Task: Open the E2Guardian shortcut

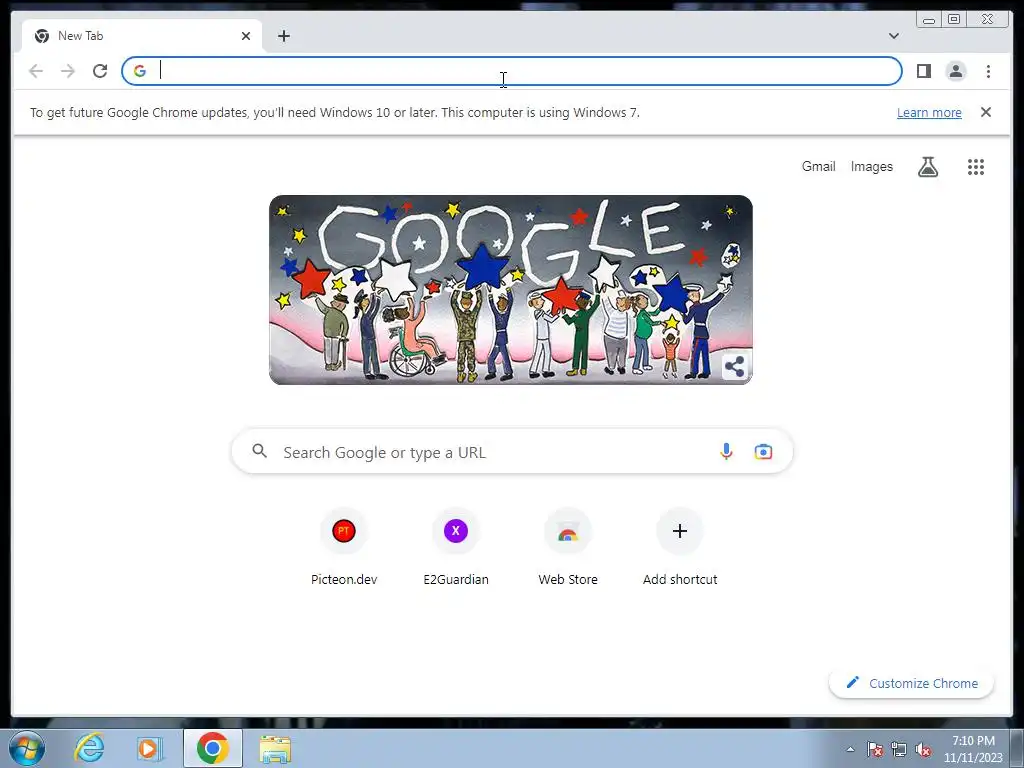Action: click(456, 547)
